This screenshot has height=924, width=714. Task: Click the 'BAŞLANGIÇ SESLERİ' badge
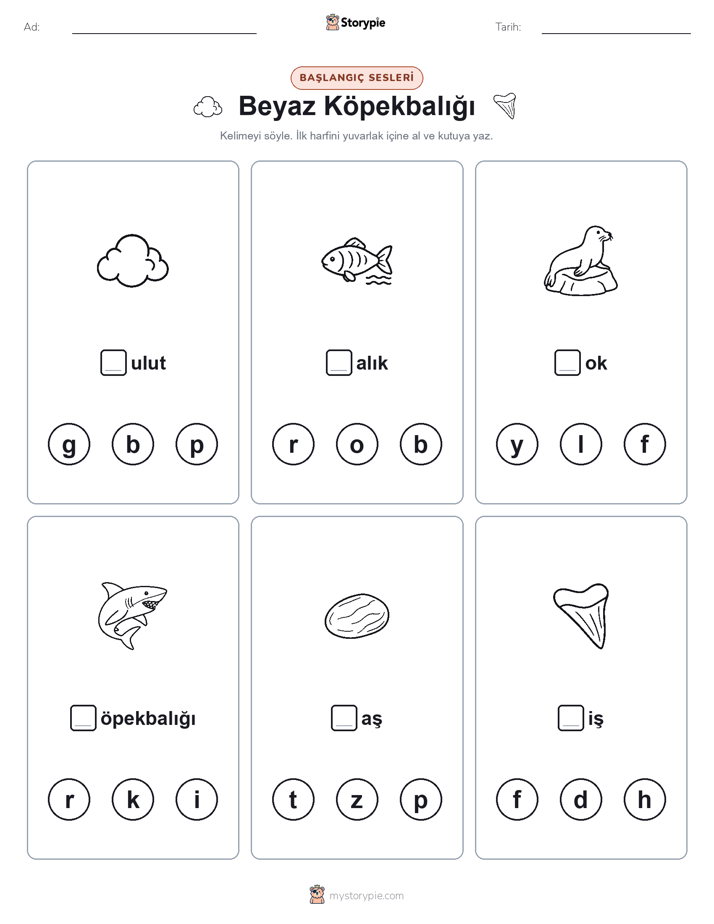coord(357,78)
